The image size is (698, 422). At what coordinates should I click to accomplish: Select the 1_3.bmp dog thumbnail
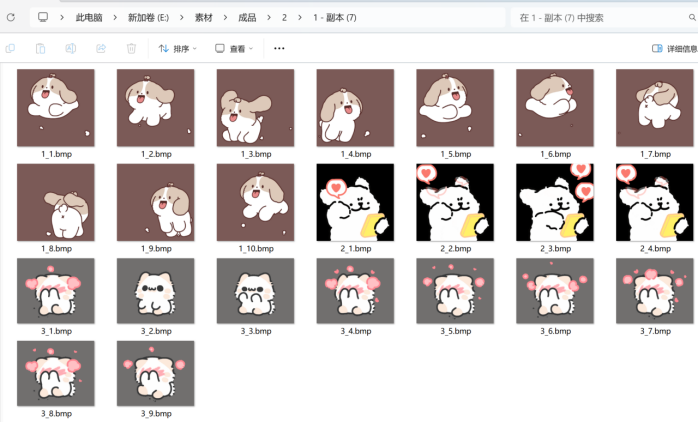(256, 108)
